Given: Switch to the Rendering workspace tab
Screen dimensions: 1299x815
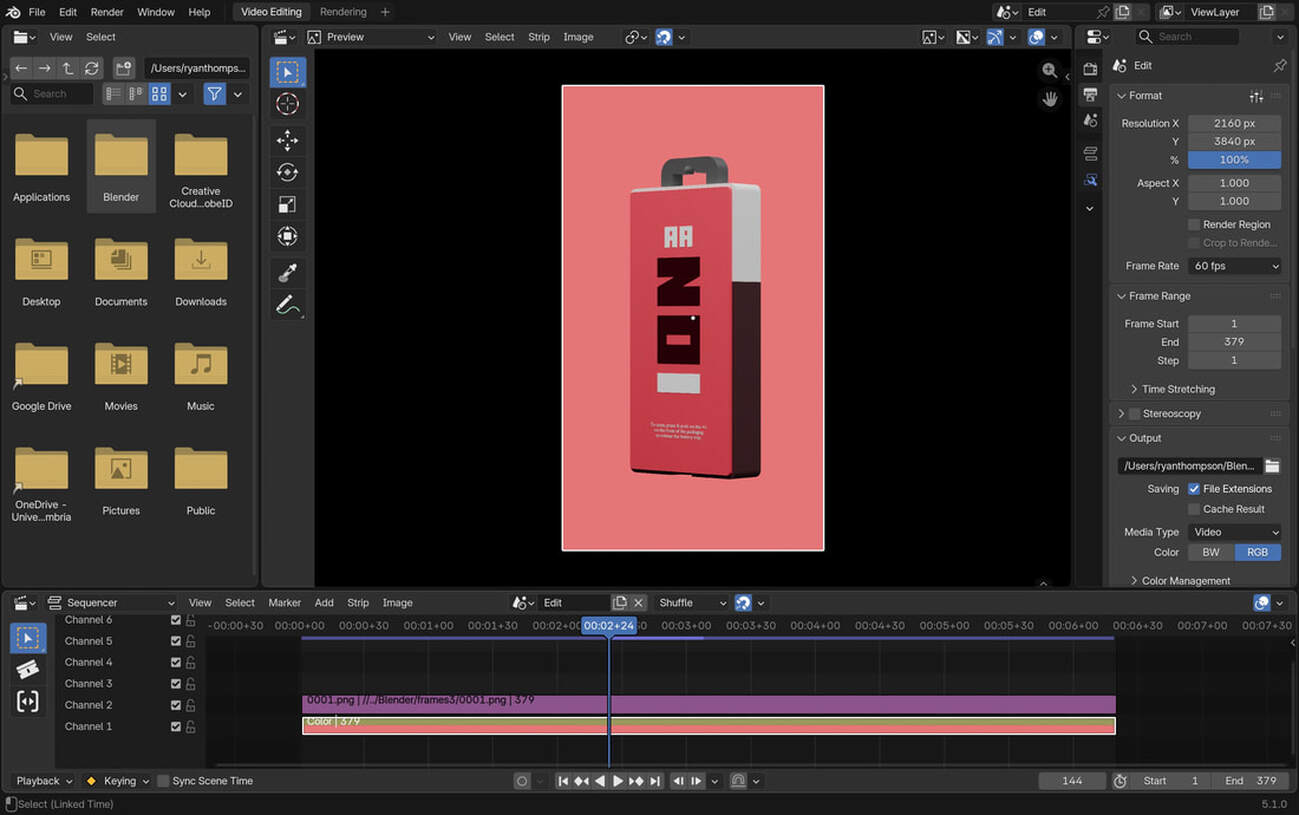Looking at the screenshot, I should pyautogui.click(x=343, y=12).
